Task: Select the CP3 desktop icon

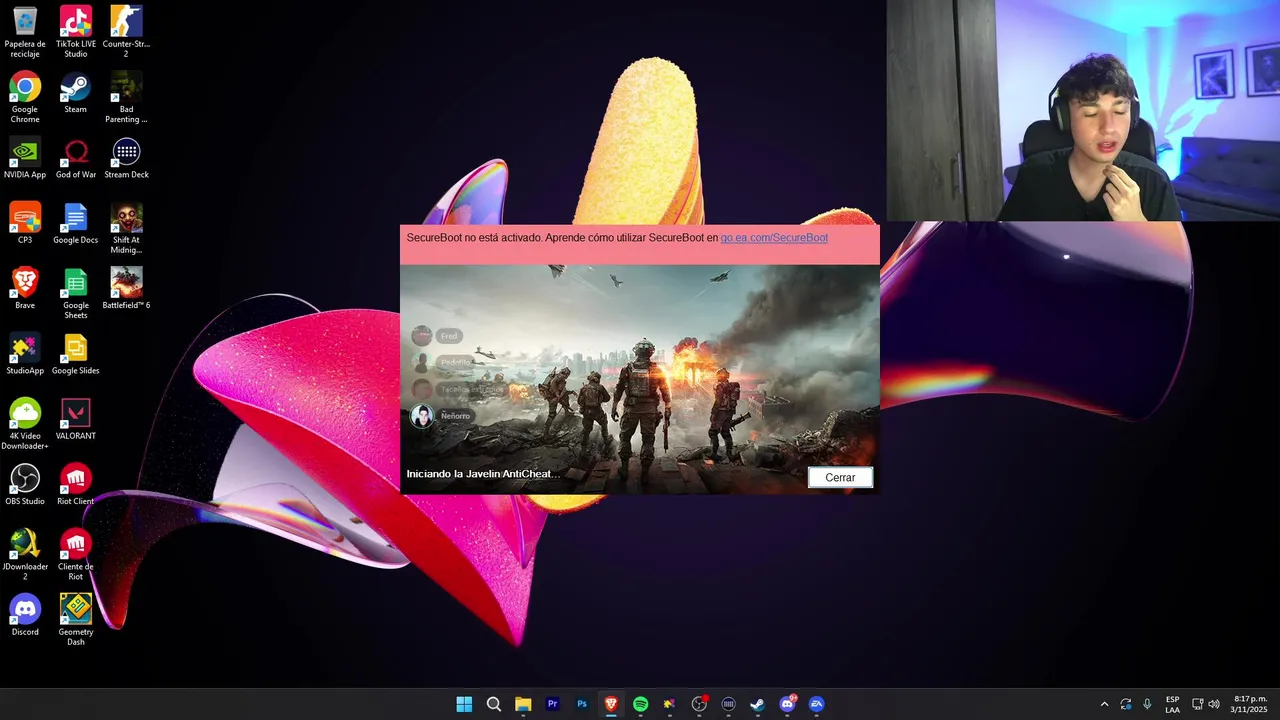Action: pyautogui.click(x=25, y=223)
